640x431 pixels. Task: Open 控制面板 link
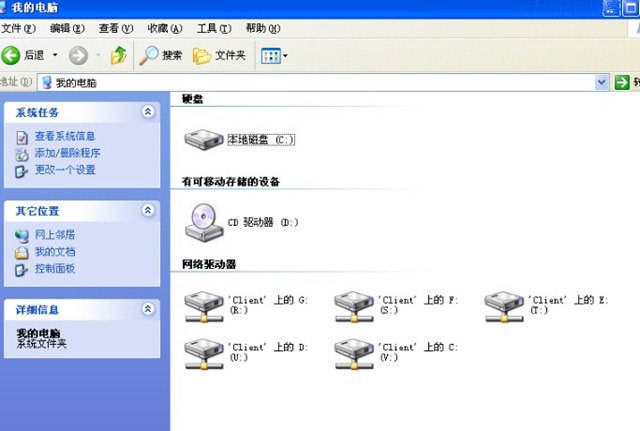[55, 269]
